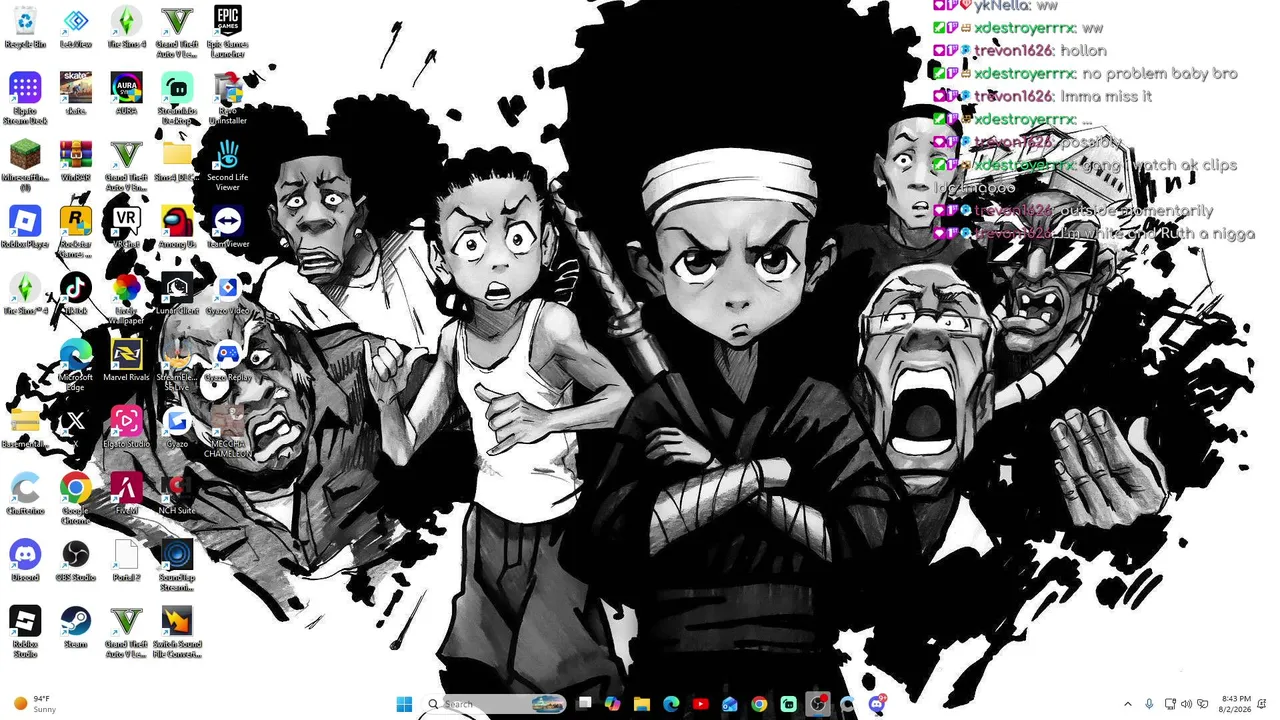
Task: Open Microsoft Edge desktop shortcut
Action: pyautogui.click(x=76, y=365)
